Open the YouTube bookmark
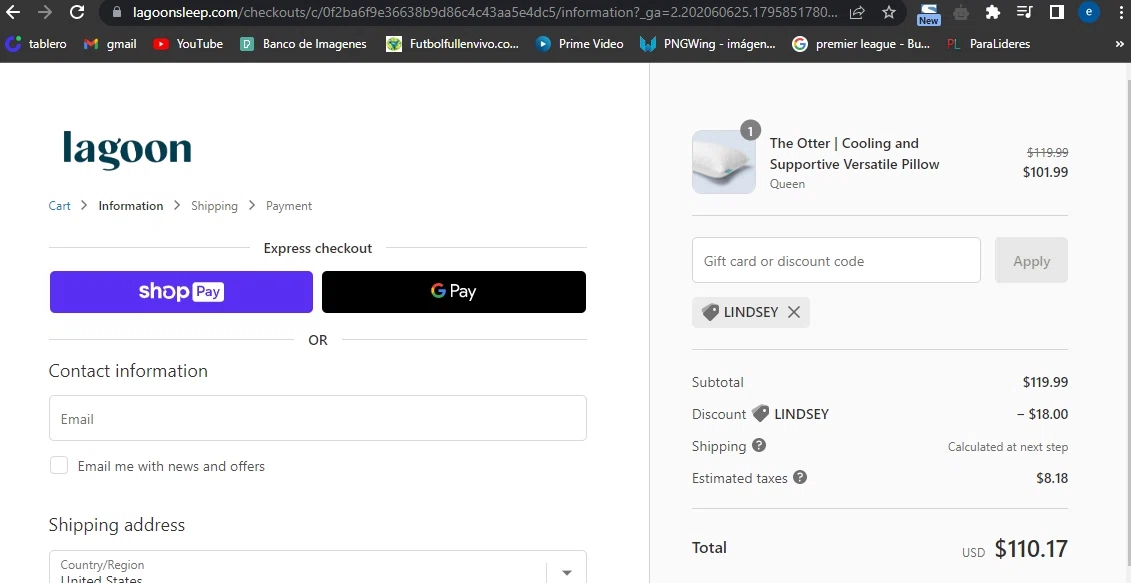The image size is (1131, 583). [x=188, y=44]
